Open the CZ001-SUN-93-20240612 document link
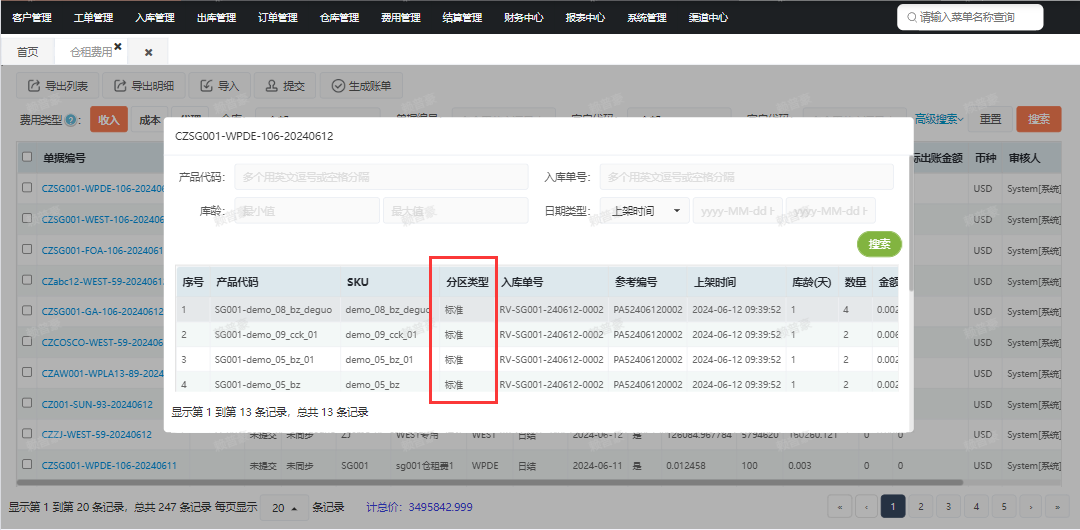This screenshot has width=1080, height=530. pos(97,405)
